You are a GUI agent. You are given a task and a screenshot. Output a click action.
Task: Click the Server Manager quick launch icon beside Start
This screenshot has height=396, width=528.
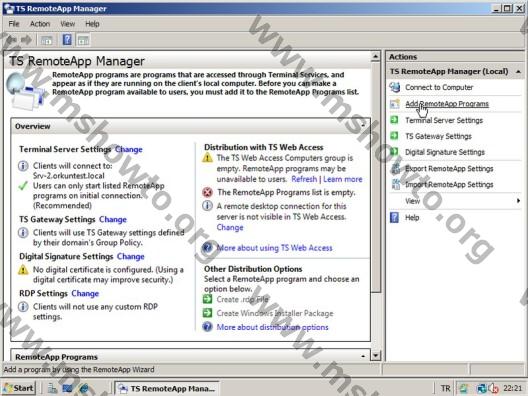click(x=53, y=388)
